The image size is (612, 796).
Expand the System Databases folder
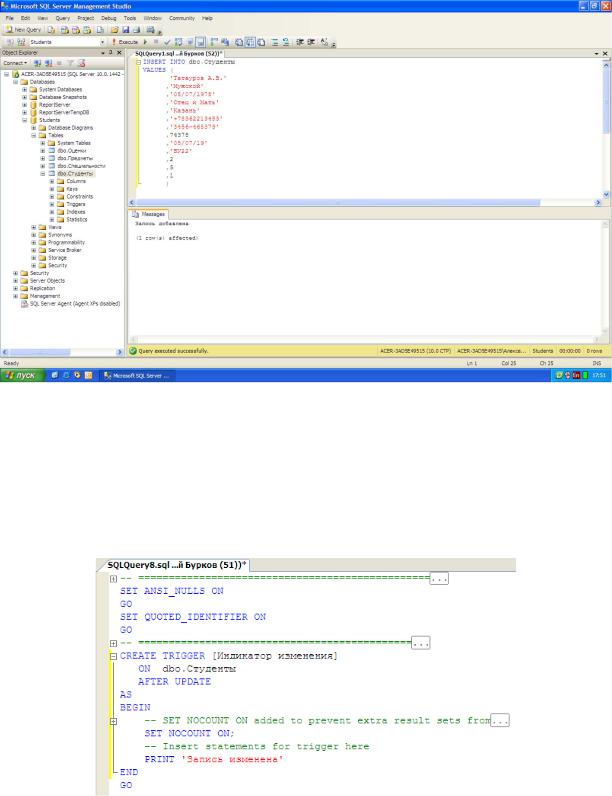24,89
